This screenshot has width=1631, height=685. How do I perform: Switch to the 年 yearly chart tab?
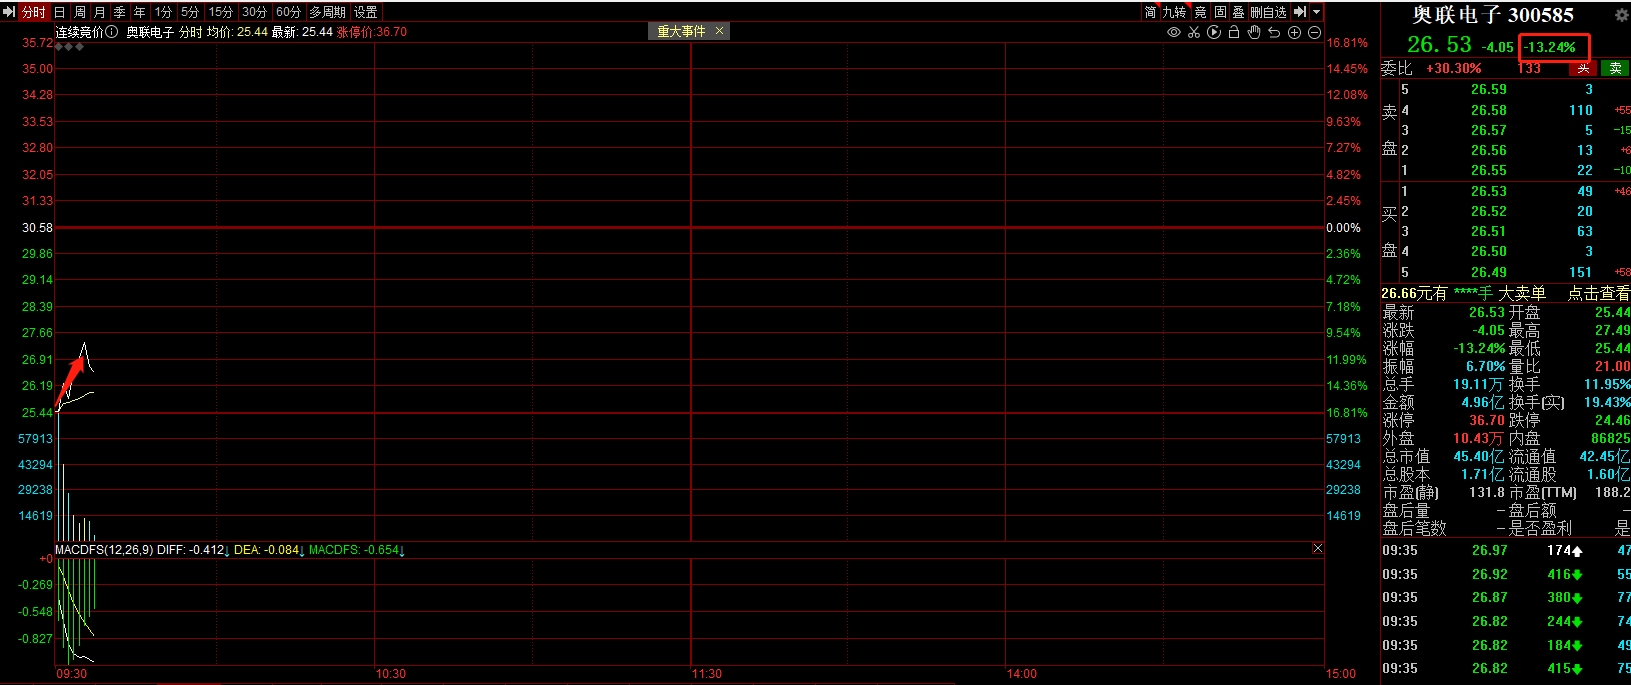point(140,12)
